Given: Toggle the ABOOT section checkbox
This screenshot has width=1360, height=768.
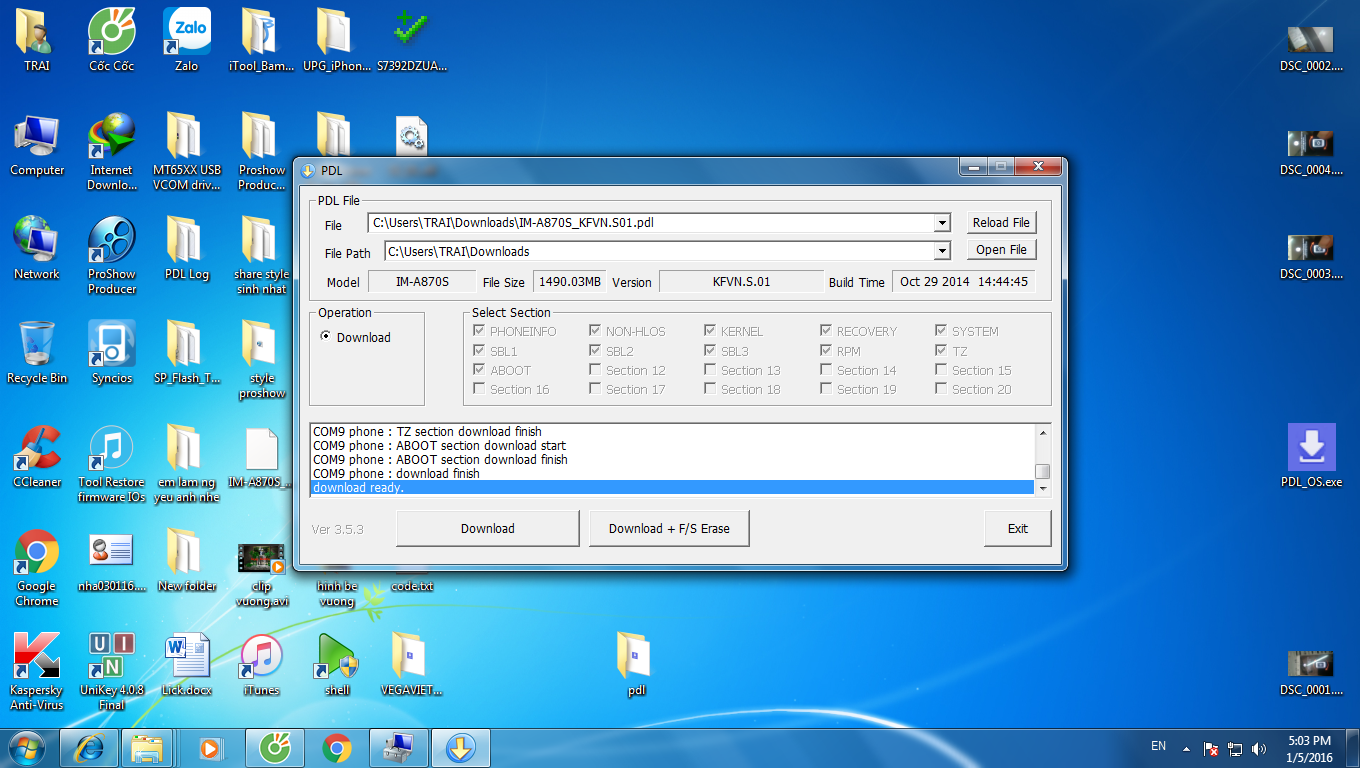Looking at the screenshot, I should [481, 370].
